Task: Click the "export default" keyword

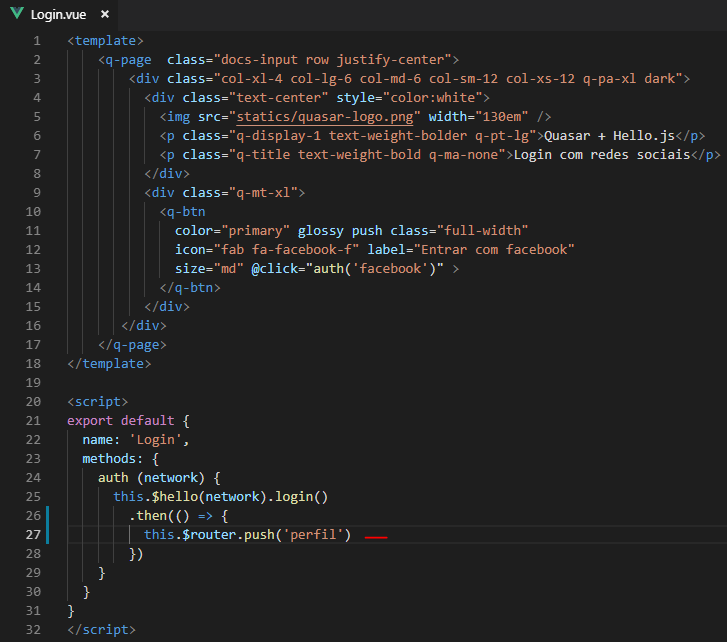Action: tap(121, 421)
